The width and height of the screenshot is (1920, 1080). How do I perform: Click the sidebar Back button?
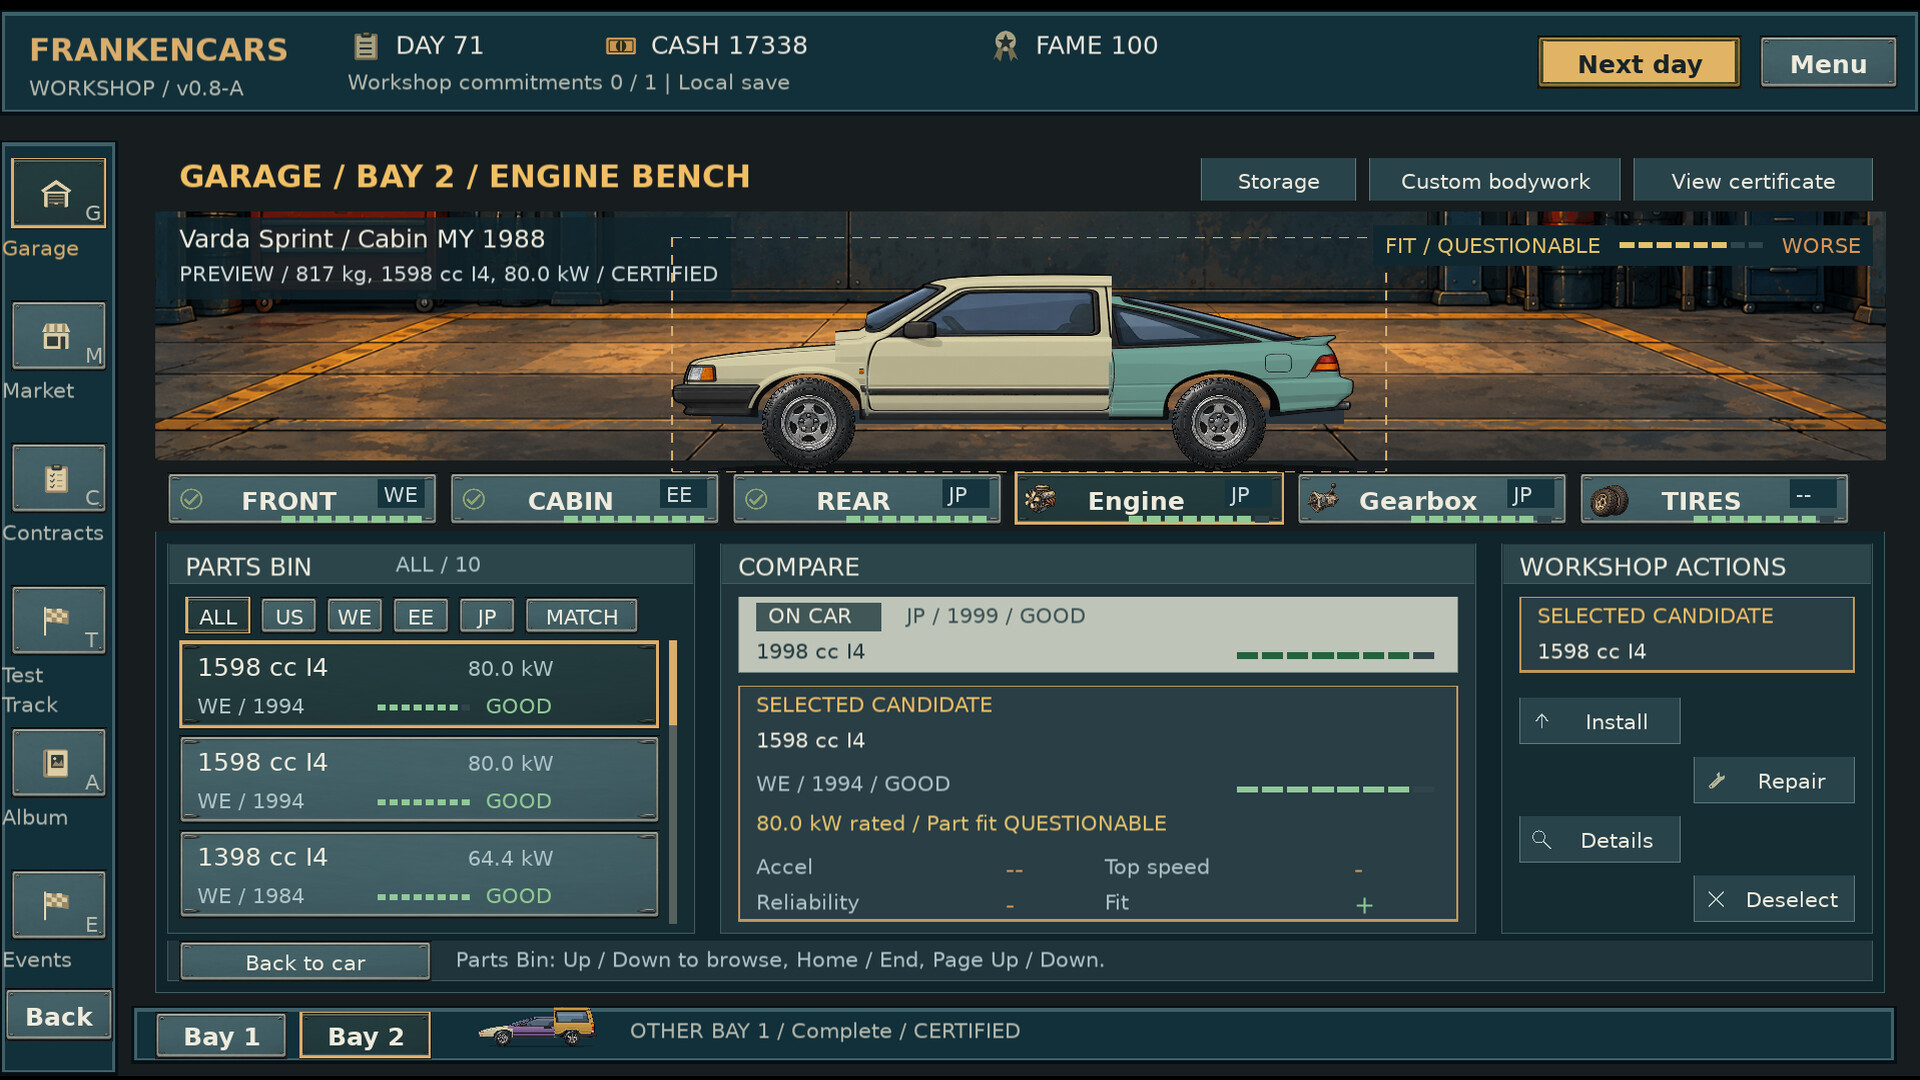coord(59,1016)
